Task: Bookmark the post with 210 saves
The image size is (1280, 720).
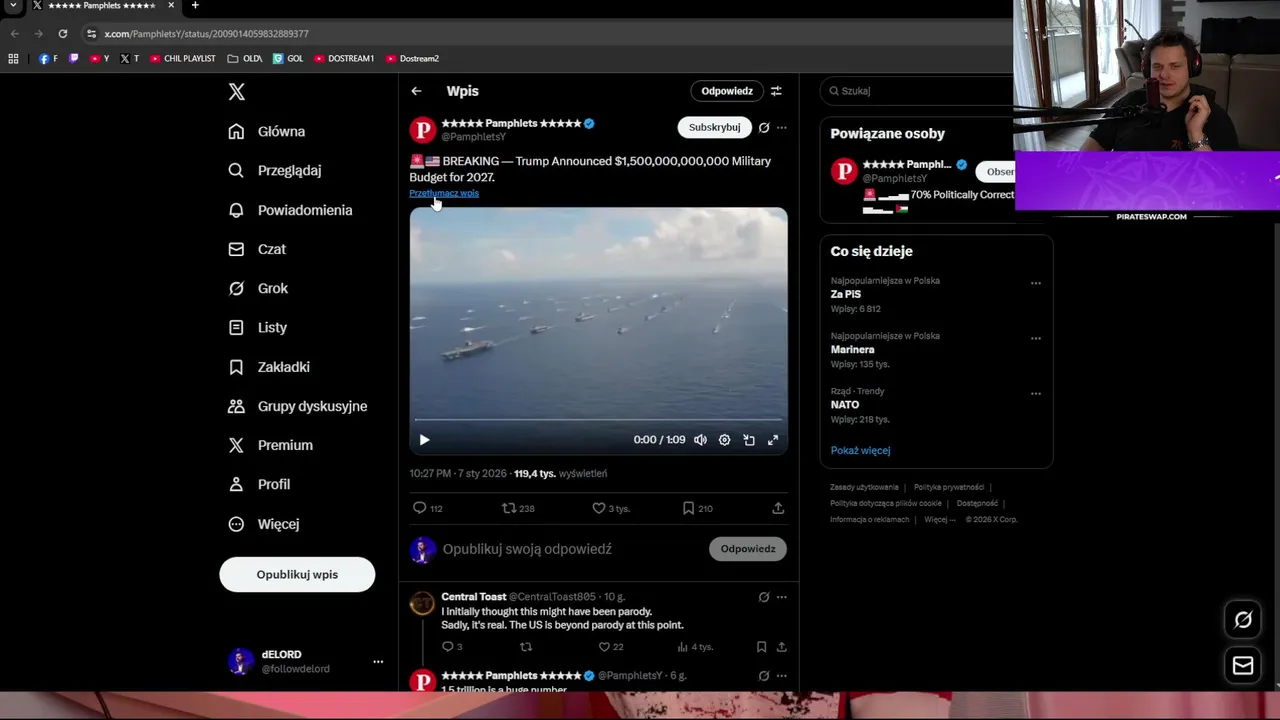Action: 688,508
